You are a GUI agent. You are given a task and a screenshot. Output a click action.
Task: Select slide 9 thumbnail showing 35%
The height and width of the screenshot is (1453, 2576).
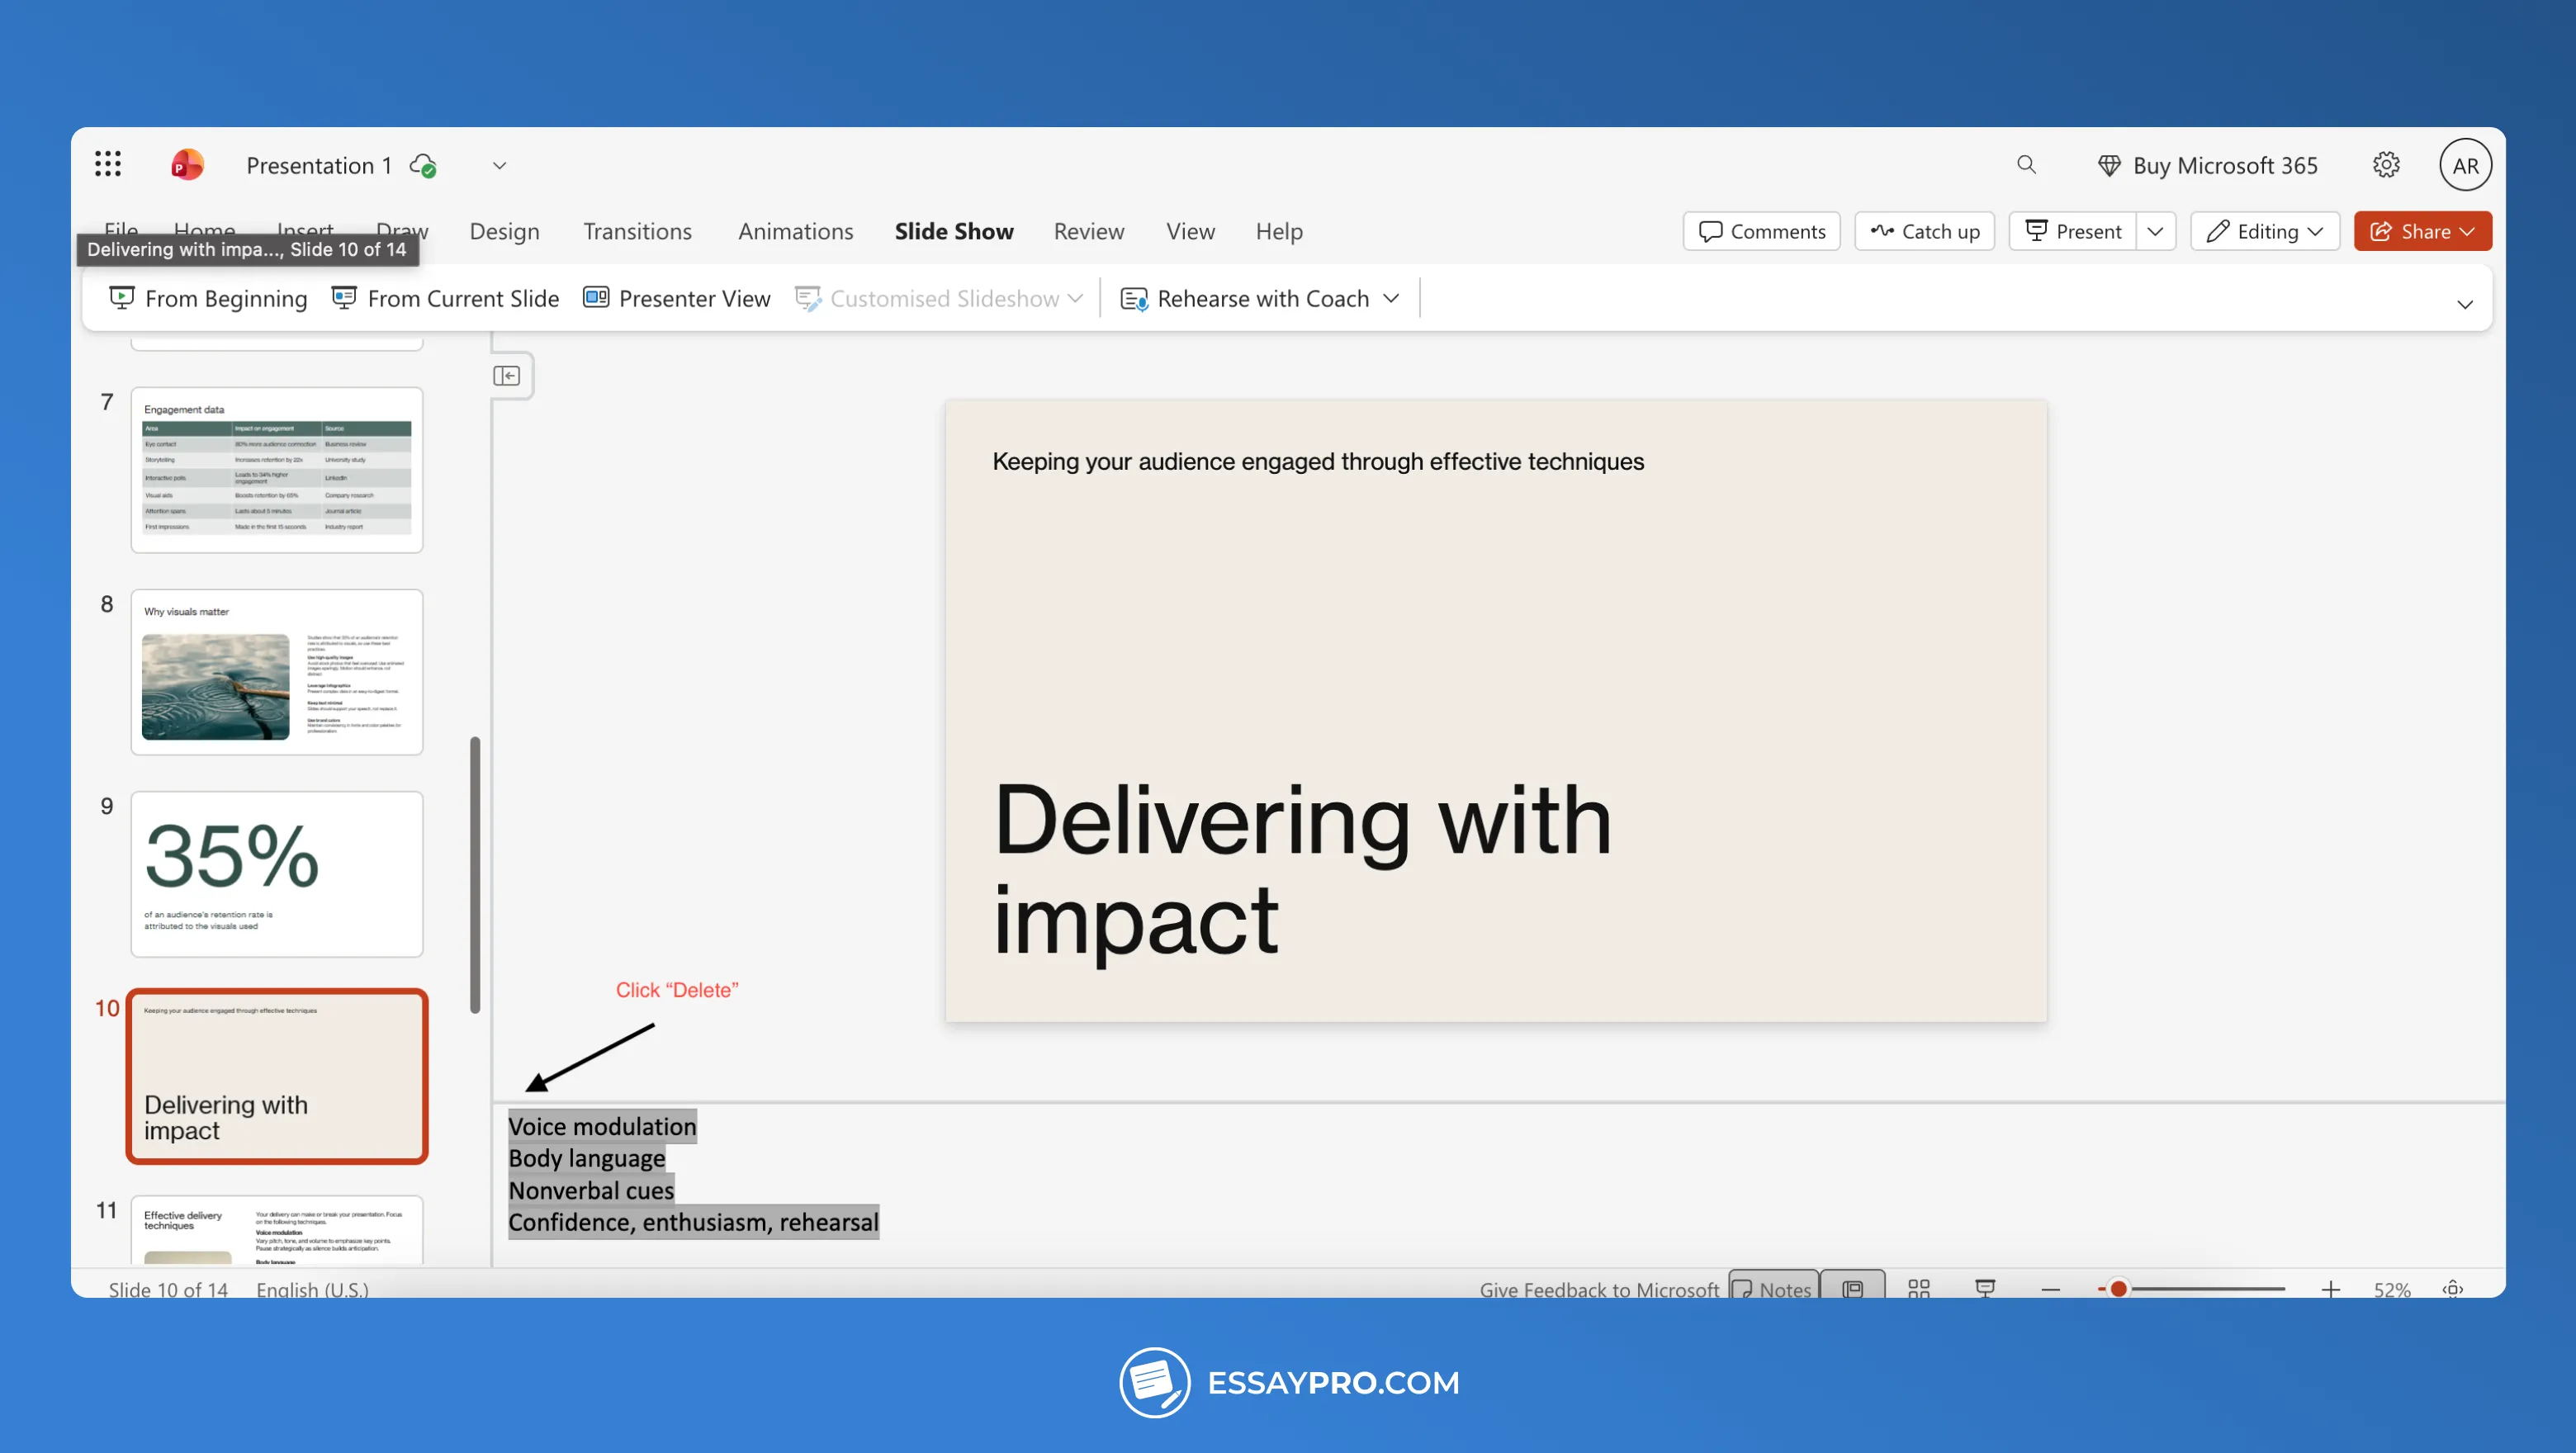click(277, 873)
